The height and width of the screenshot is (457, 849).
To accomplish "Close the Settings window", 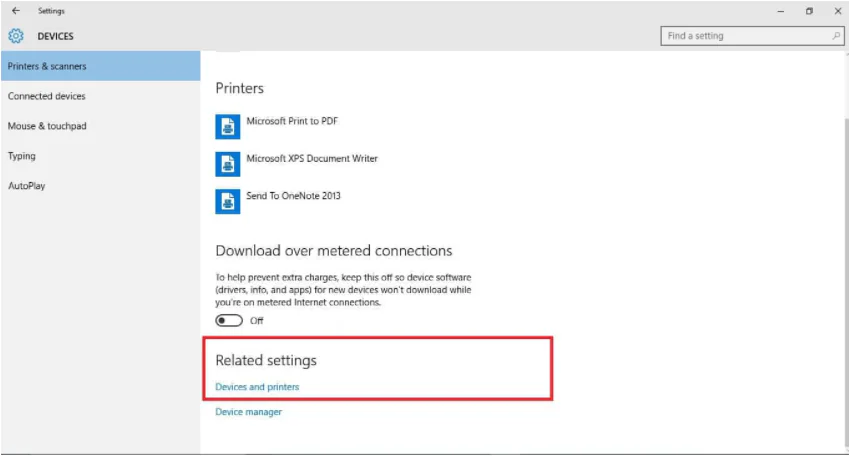I will (x=837, y=11).
